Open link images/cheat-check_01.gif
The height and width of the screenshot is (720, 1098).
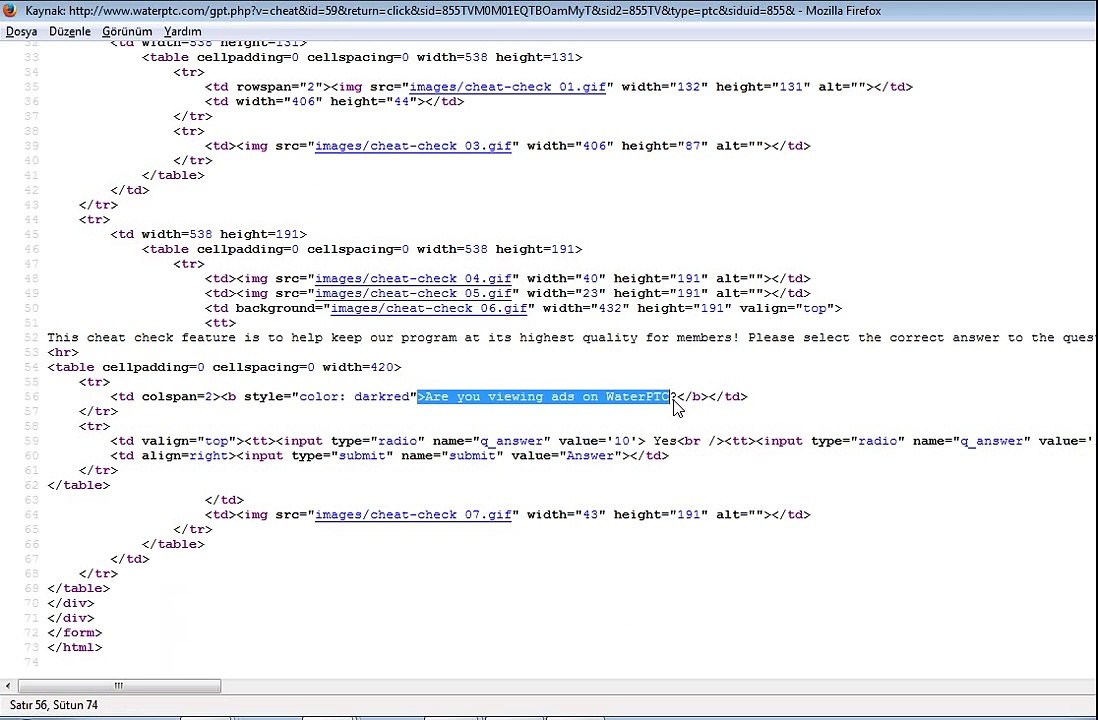508,87
